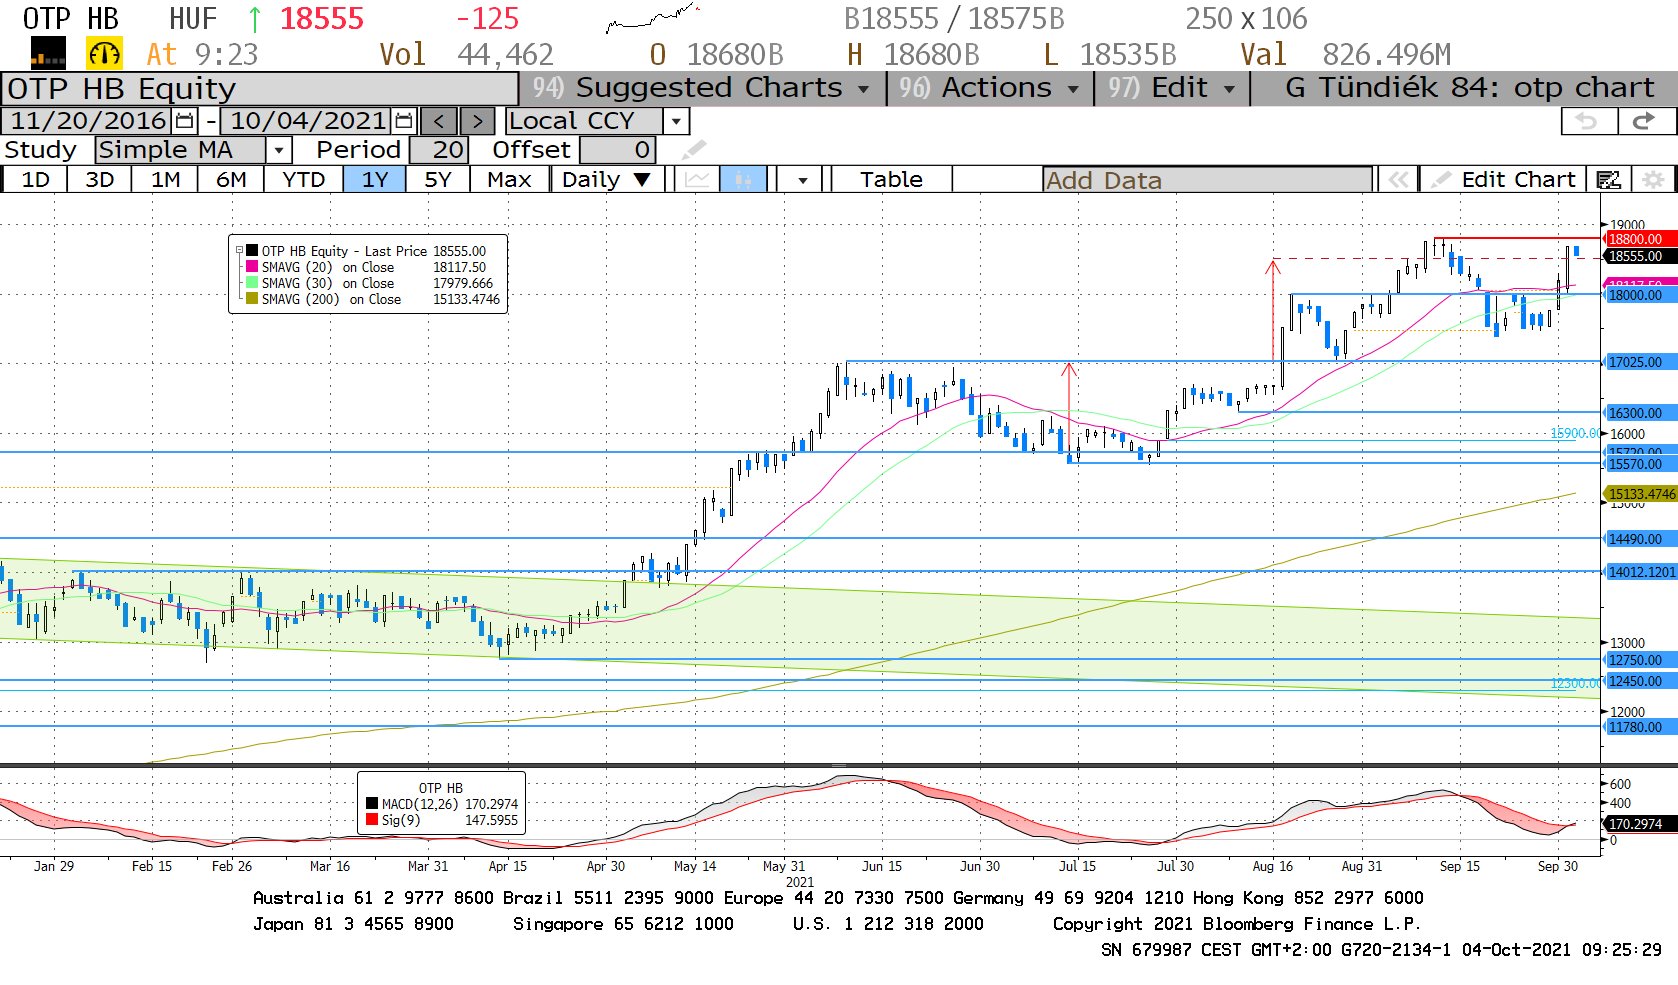Click the 15133.4746 SMA axis label

[1641, 494]
